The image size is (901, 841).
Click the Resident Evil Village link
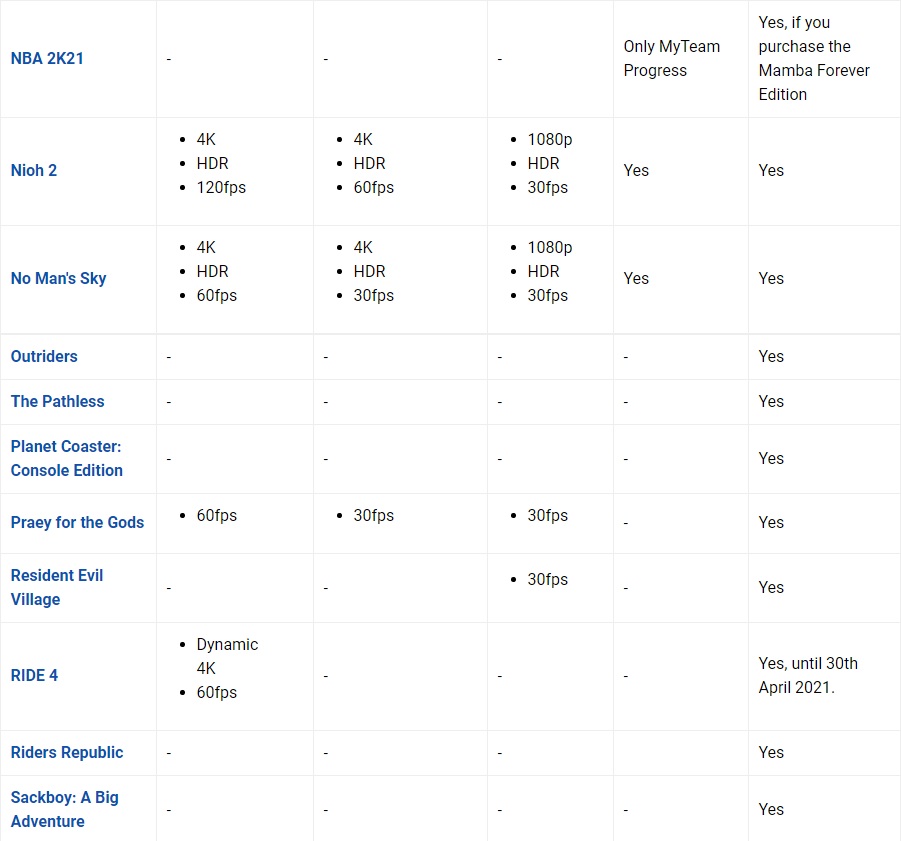tap(56, 587)
